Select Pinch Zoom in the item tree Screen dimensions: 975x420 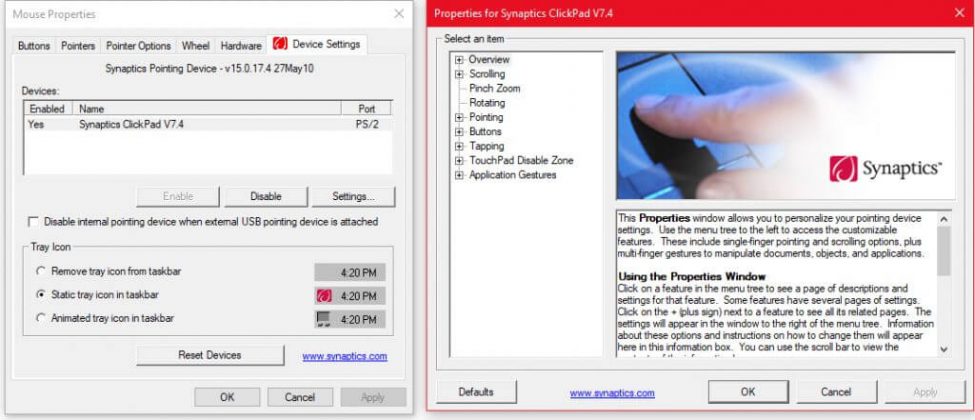click(494, 89)
